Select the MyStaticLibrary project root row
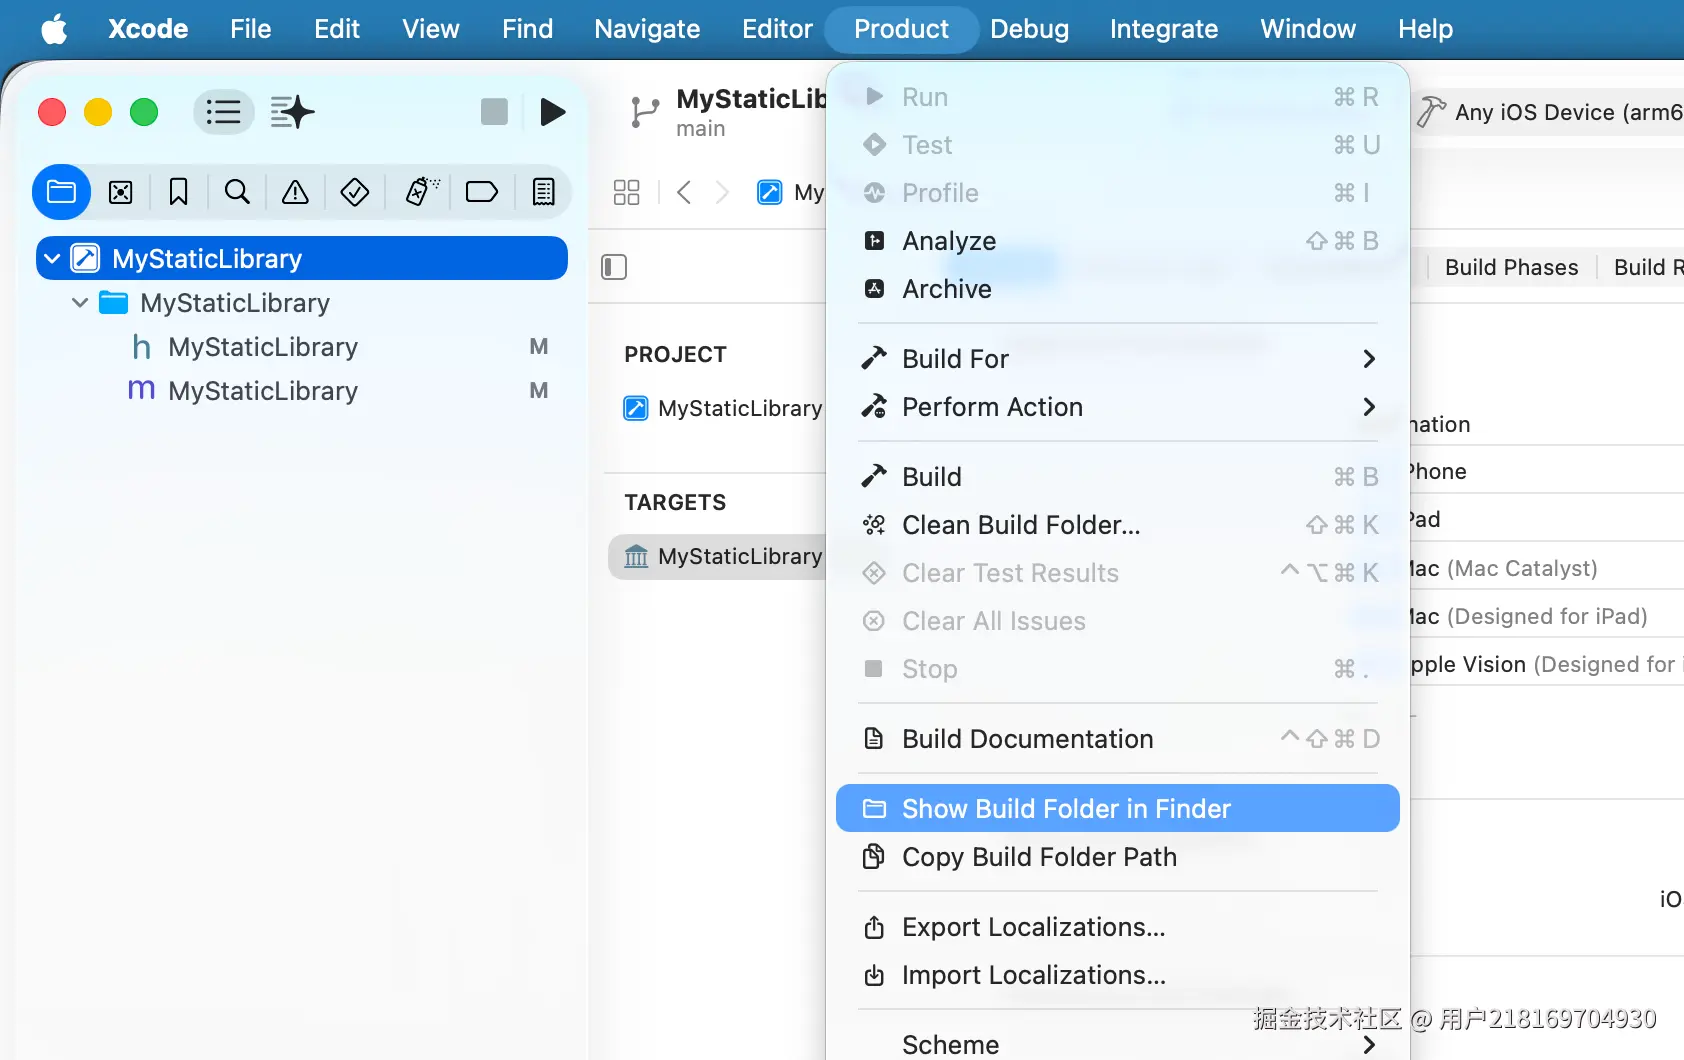This screenshot has height=1060, width=1684. point(302,259)
